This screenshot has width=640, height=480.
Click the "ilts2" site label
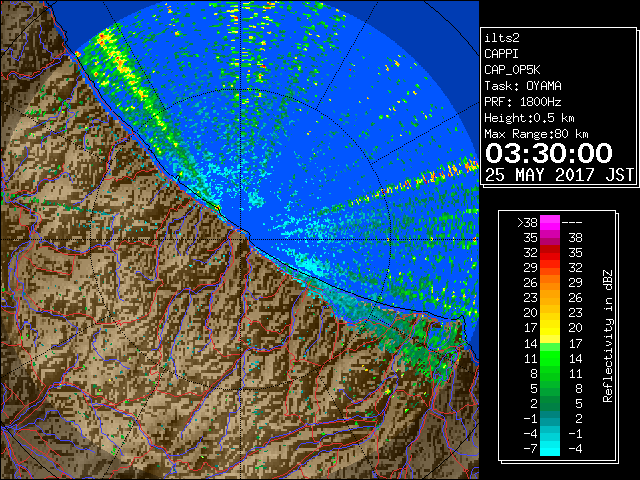[502, 38]
